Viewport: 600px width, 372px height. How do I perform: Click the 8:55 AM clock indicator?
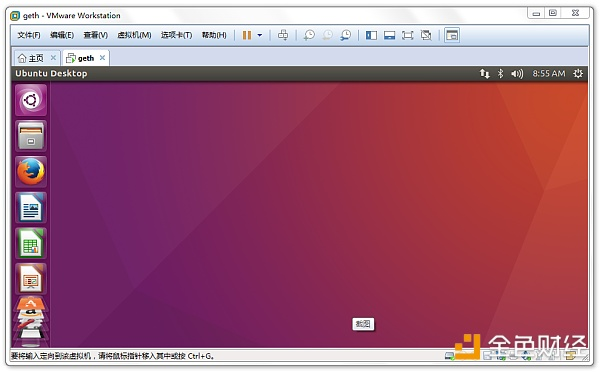(x=549, y=73)
